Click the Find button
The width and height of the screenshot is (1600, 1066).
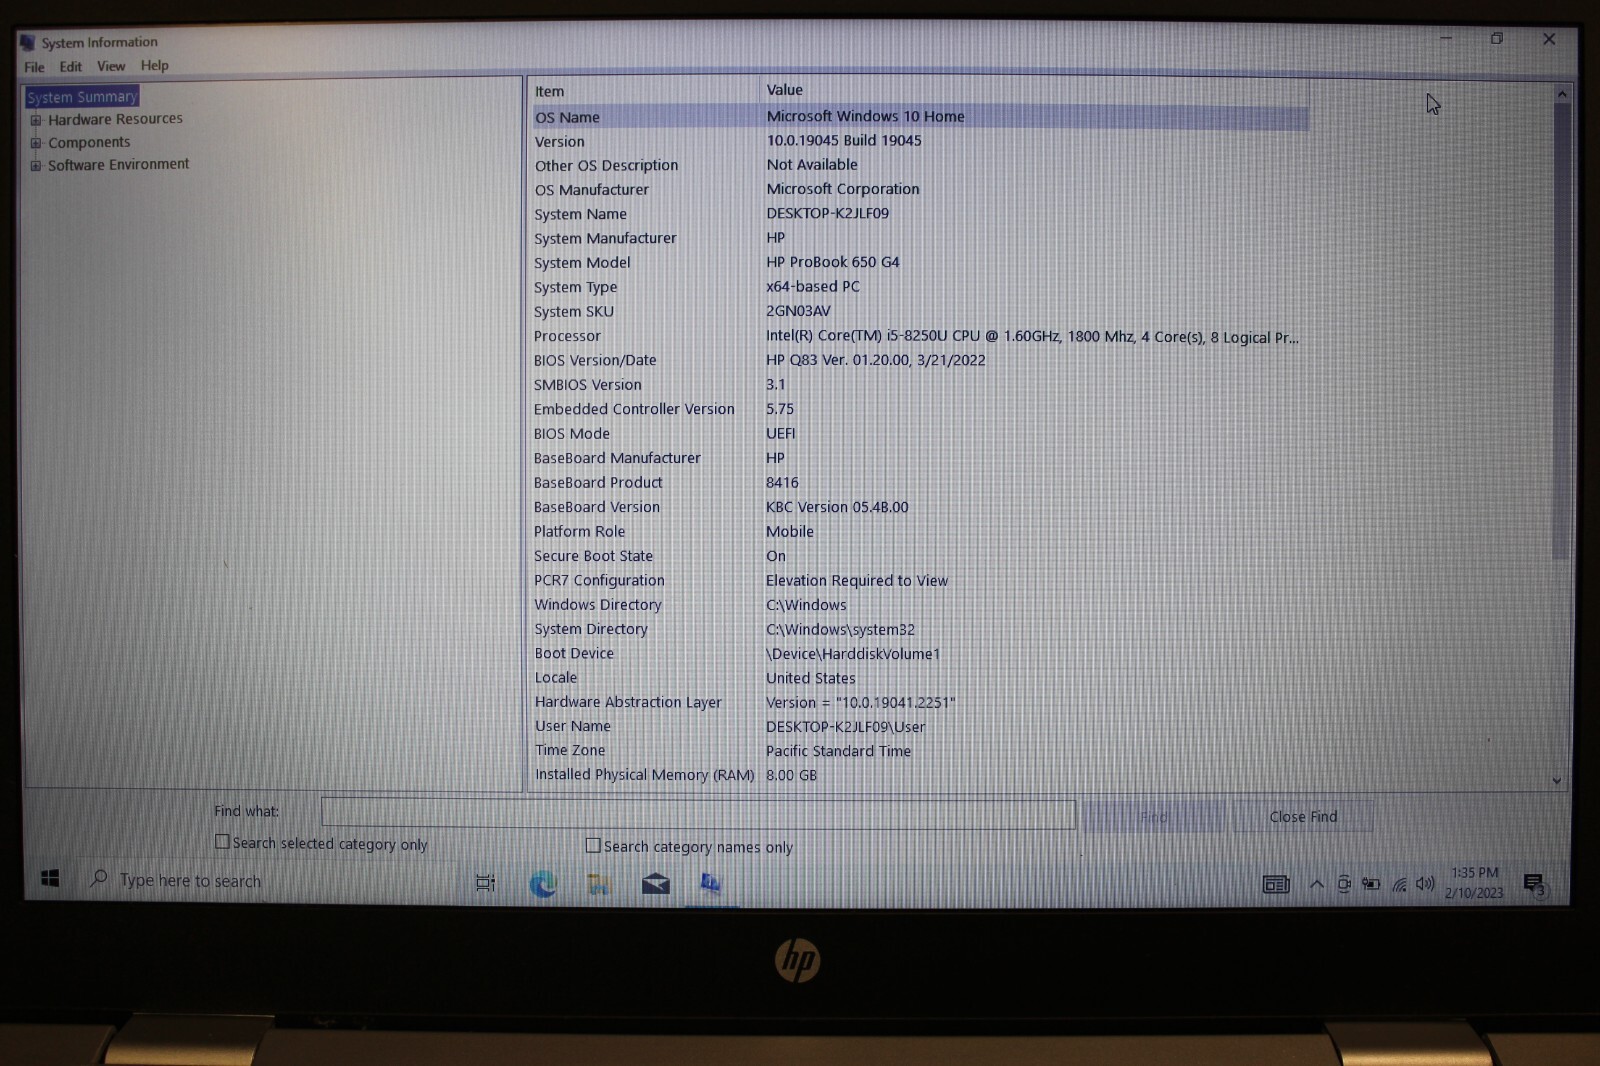click(x=1153, y=816)
